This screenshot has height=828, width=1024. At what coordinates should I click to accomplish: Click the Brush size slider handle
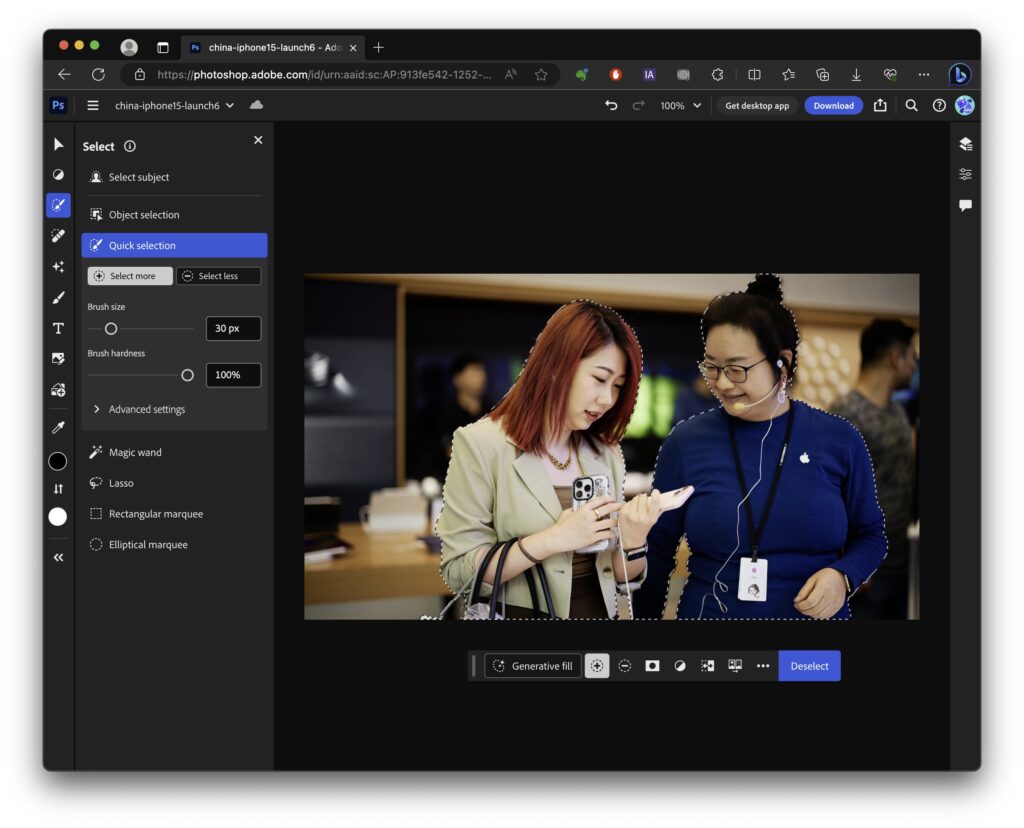(x=111, y=328)
